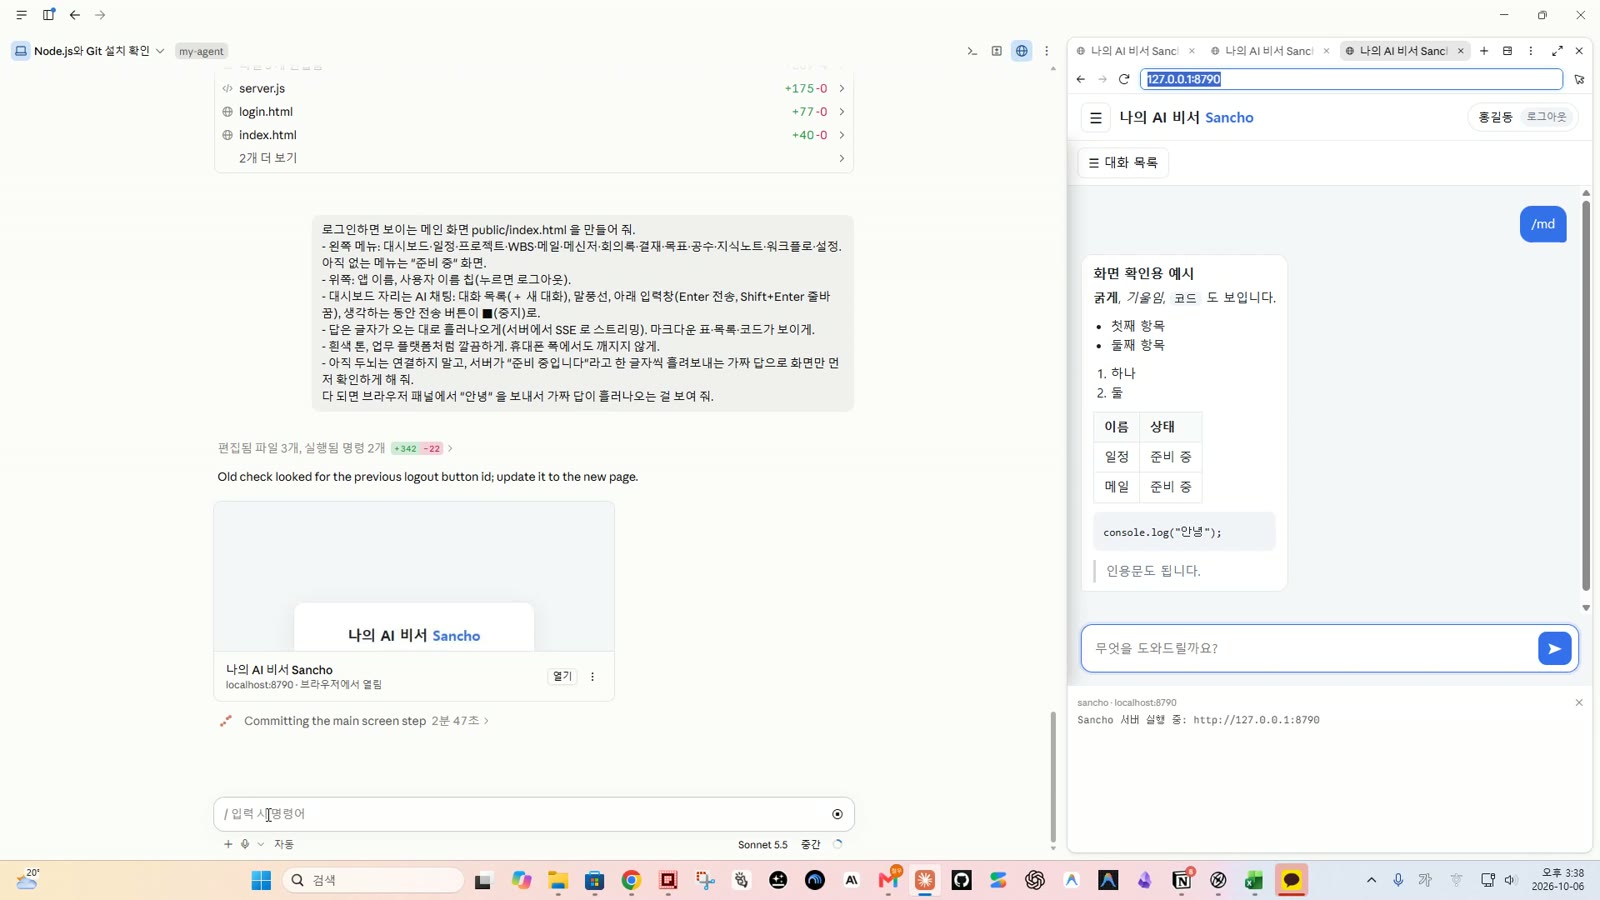This screenshot has width=1600, height=900.
Task: Click the 중간 effort selector
Action: pyautogui.click(x=811, y=845)
